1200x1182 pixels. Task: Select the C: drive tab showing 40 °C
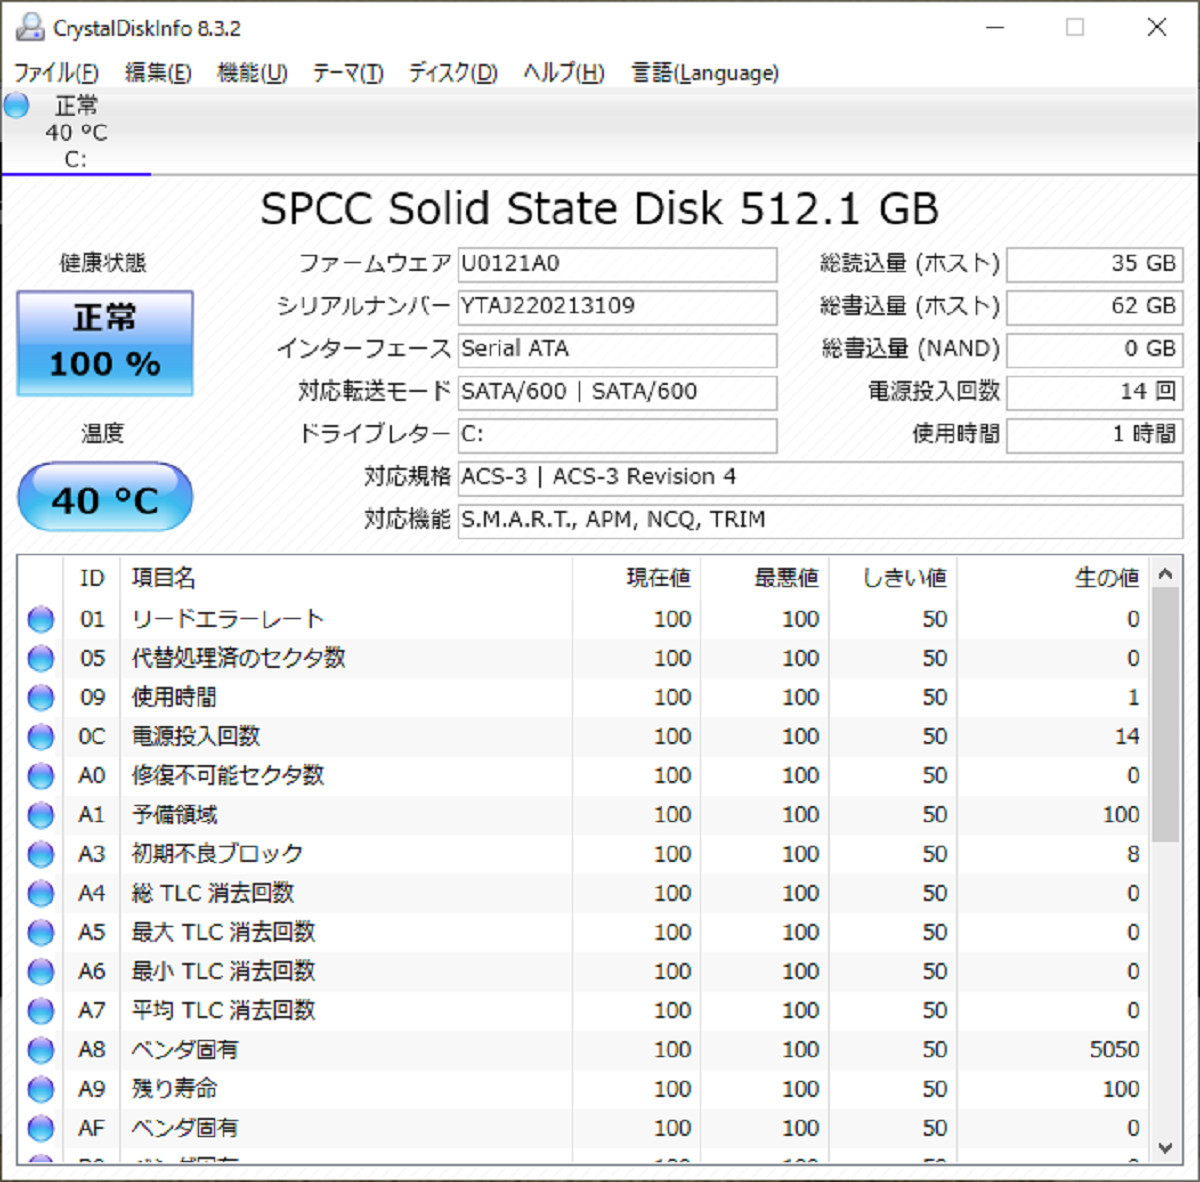(76, 132)
